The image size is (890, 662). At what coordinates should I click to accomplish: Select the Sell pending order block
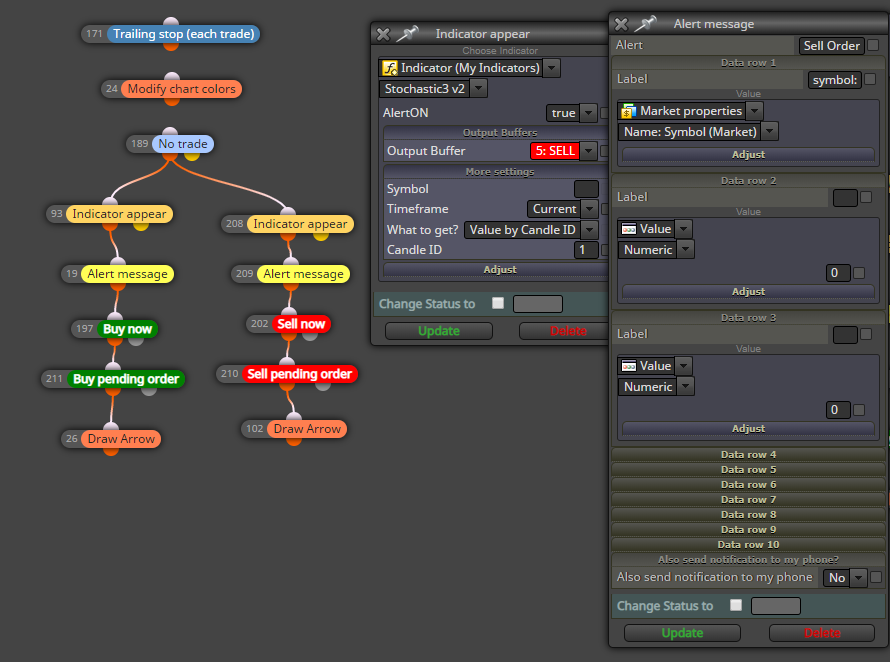(300, 374)
